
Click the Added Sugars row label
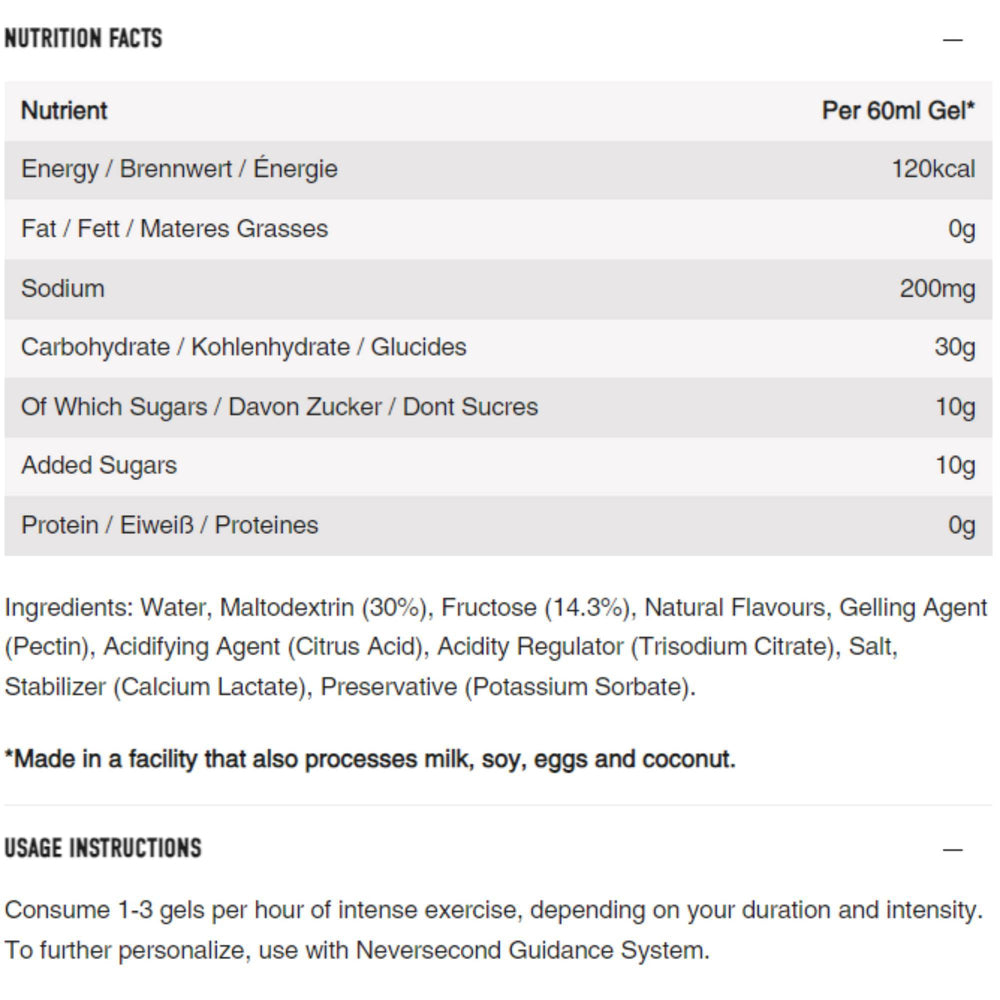coord(98,466)
